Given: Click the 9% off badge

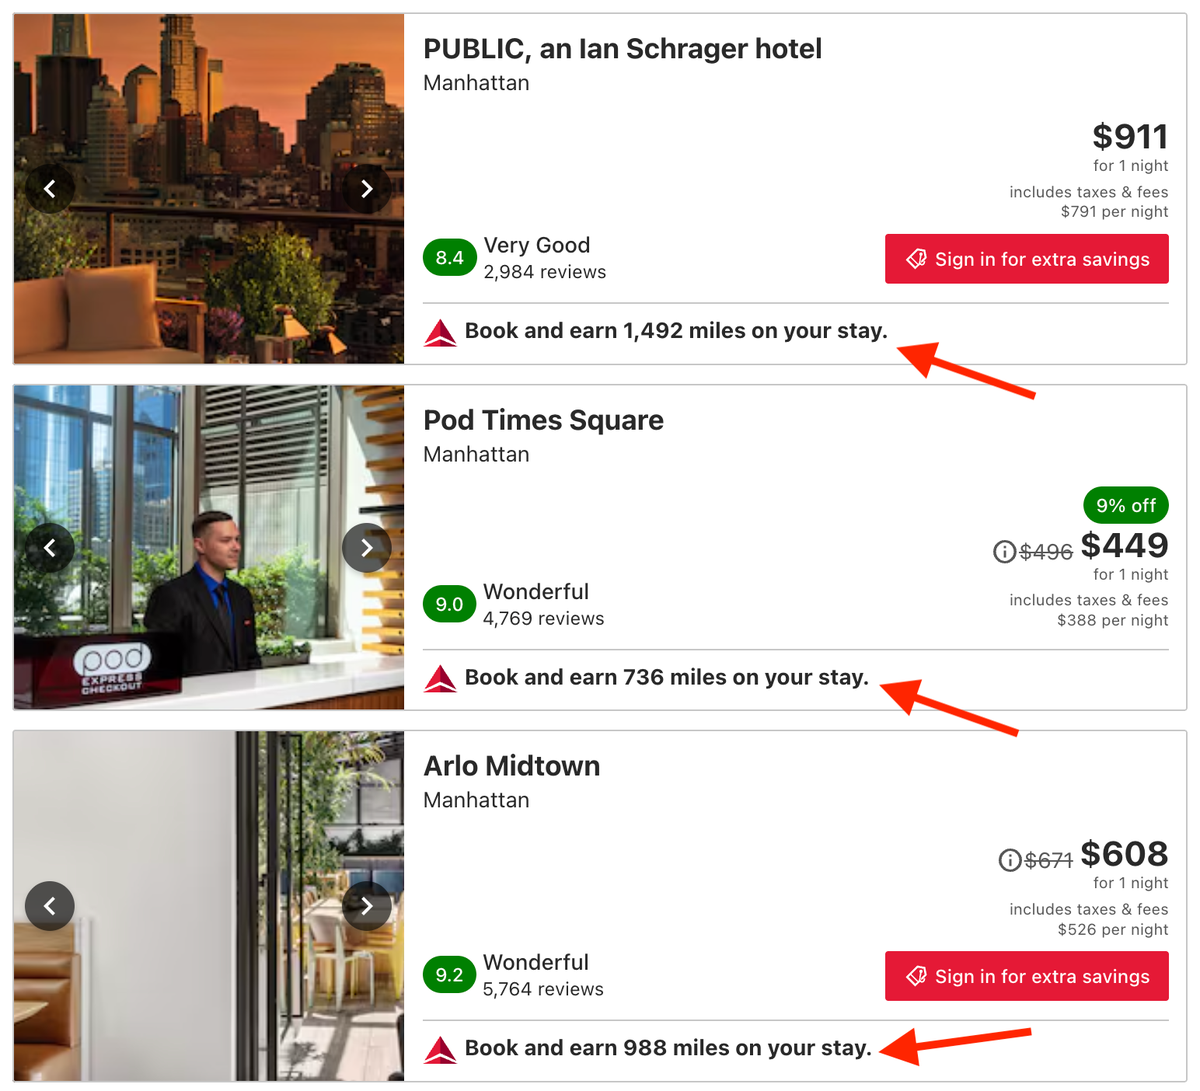Looking at the screenshot, I should (x=1126, y=506).
